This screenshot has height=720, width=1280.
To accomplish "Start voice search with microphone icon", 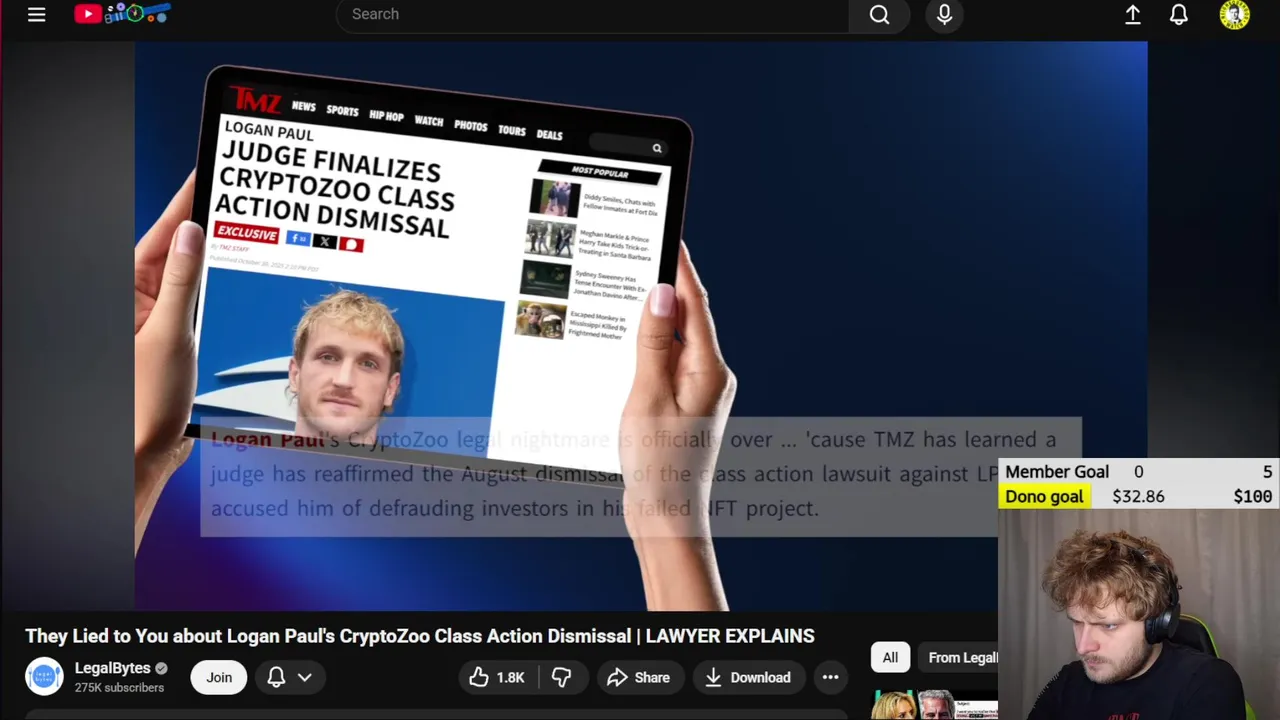I will 944,14.
